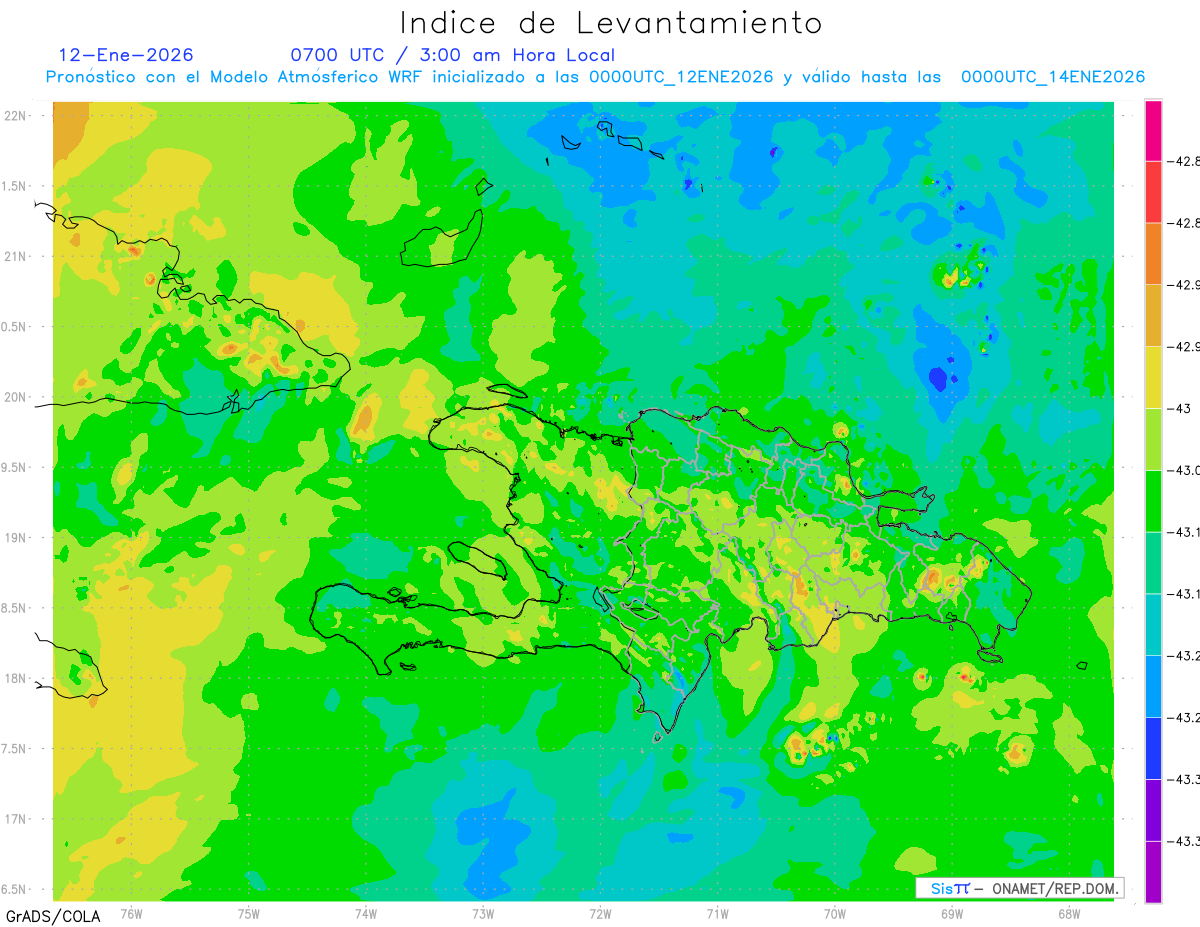The width and height of the screenshot is (1200, 927).
Task: Pick the dark blue legend swatch
Action: point(1153,748)
